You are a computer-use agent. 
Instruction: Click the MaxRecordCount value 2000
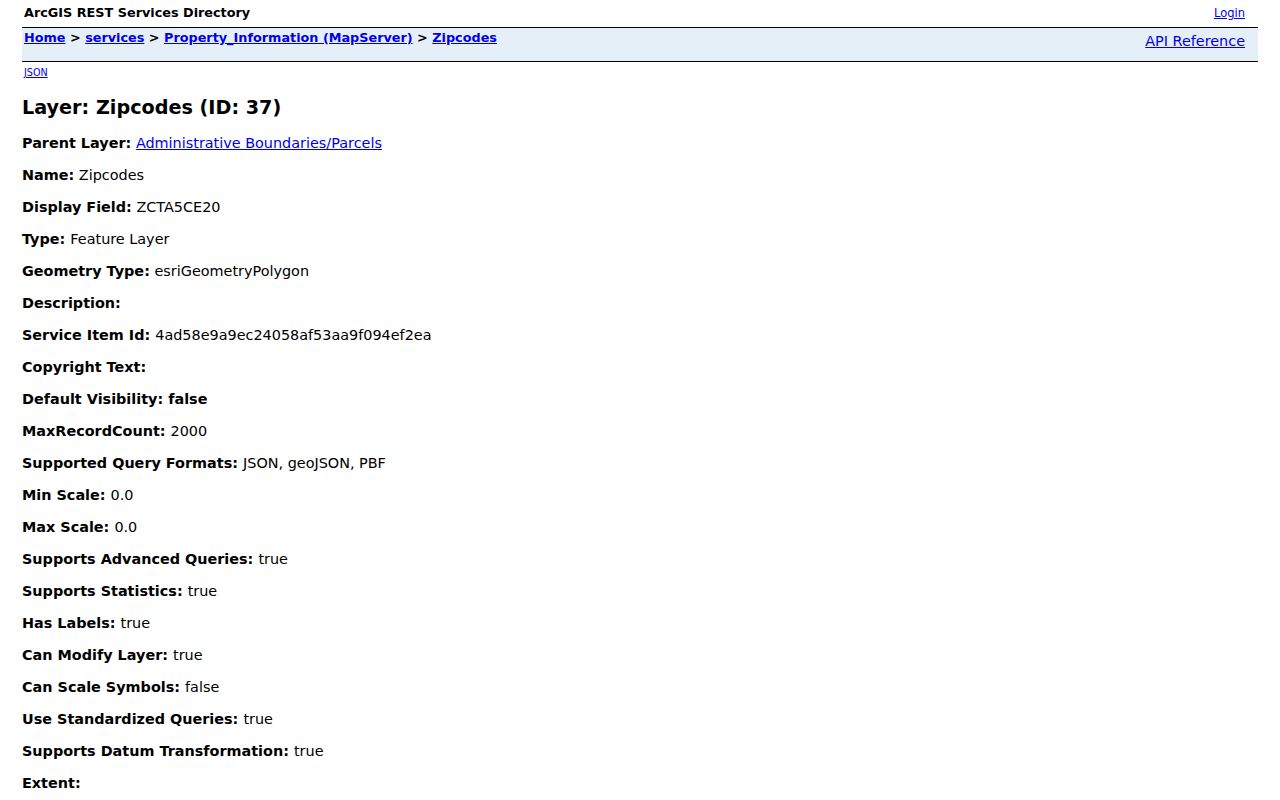pyautogui.click(x=189, y=431)
